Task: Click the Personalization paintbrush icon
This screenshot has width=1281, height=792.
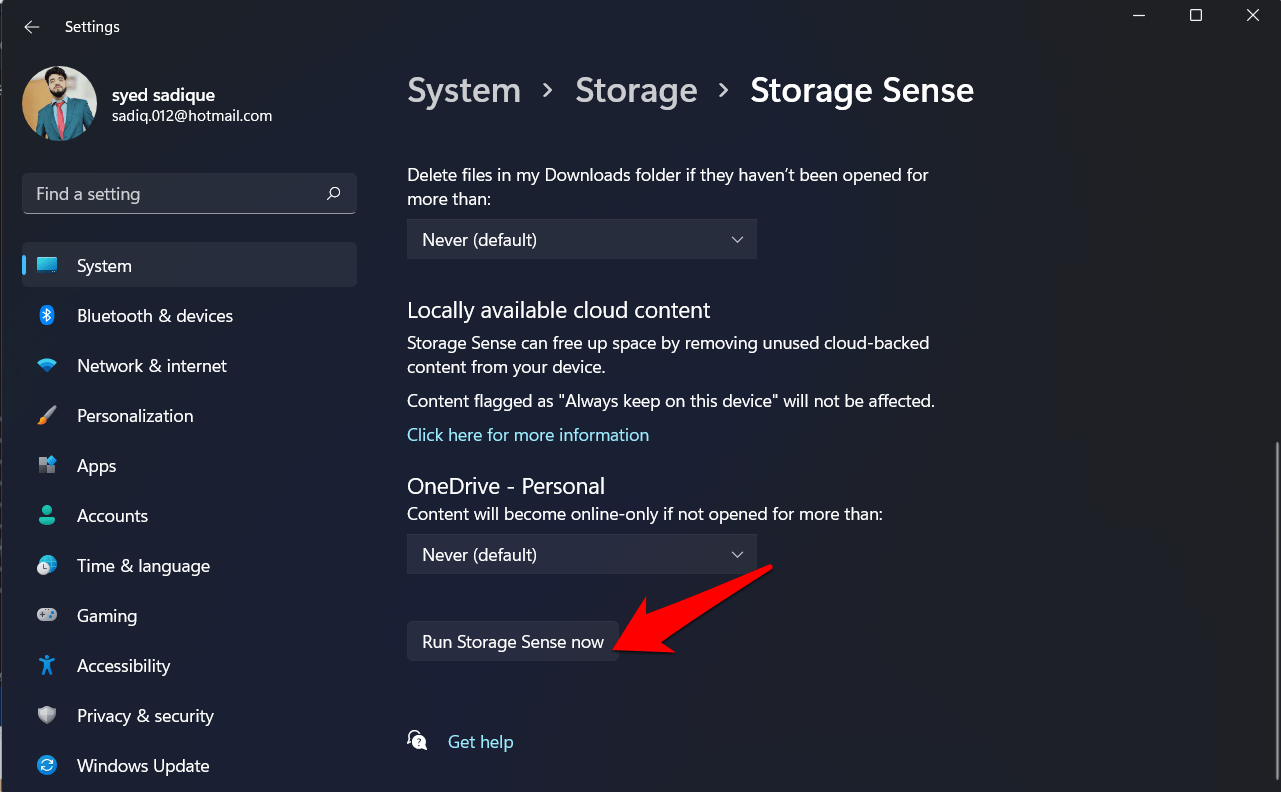Action: coord(47,416)
